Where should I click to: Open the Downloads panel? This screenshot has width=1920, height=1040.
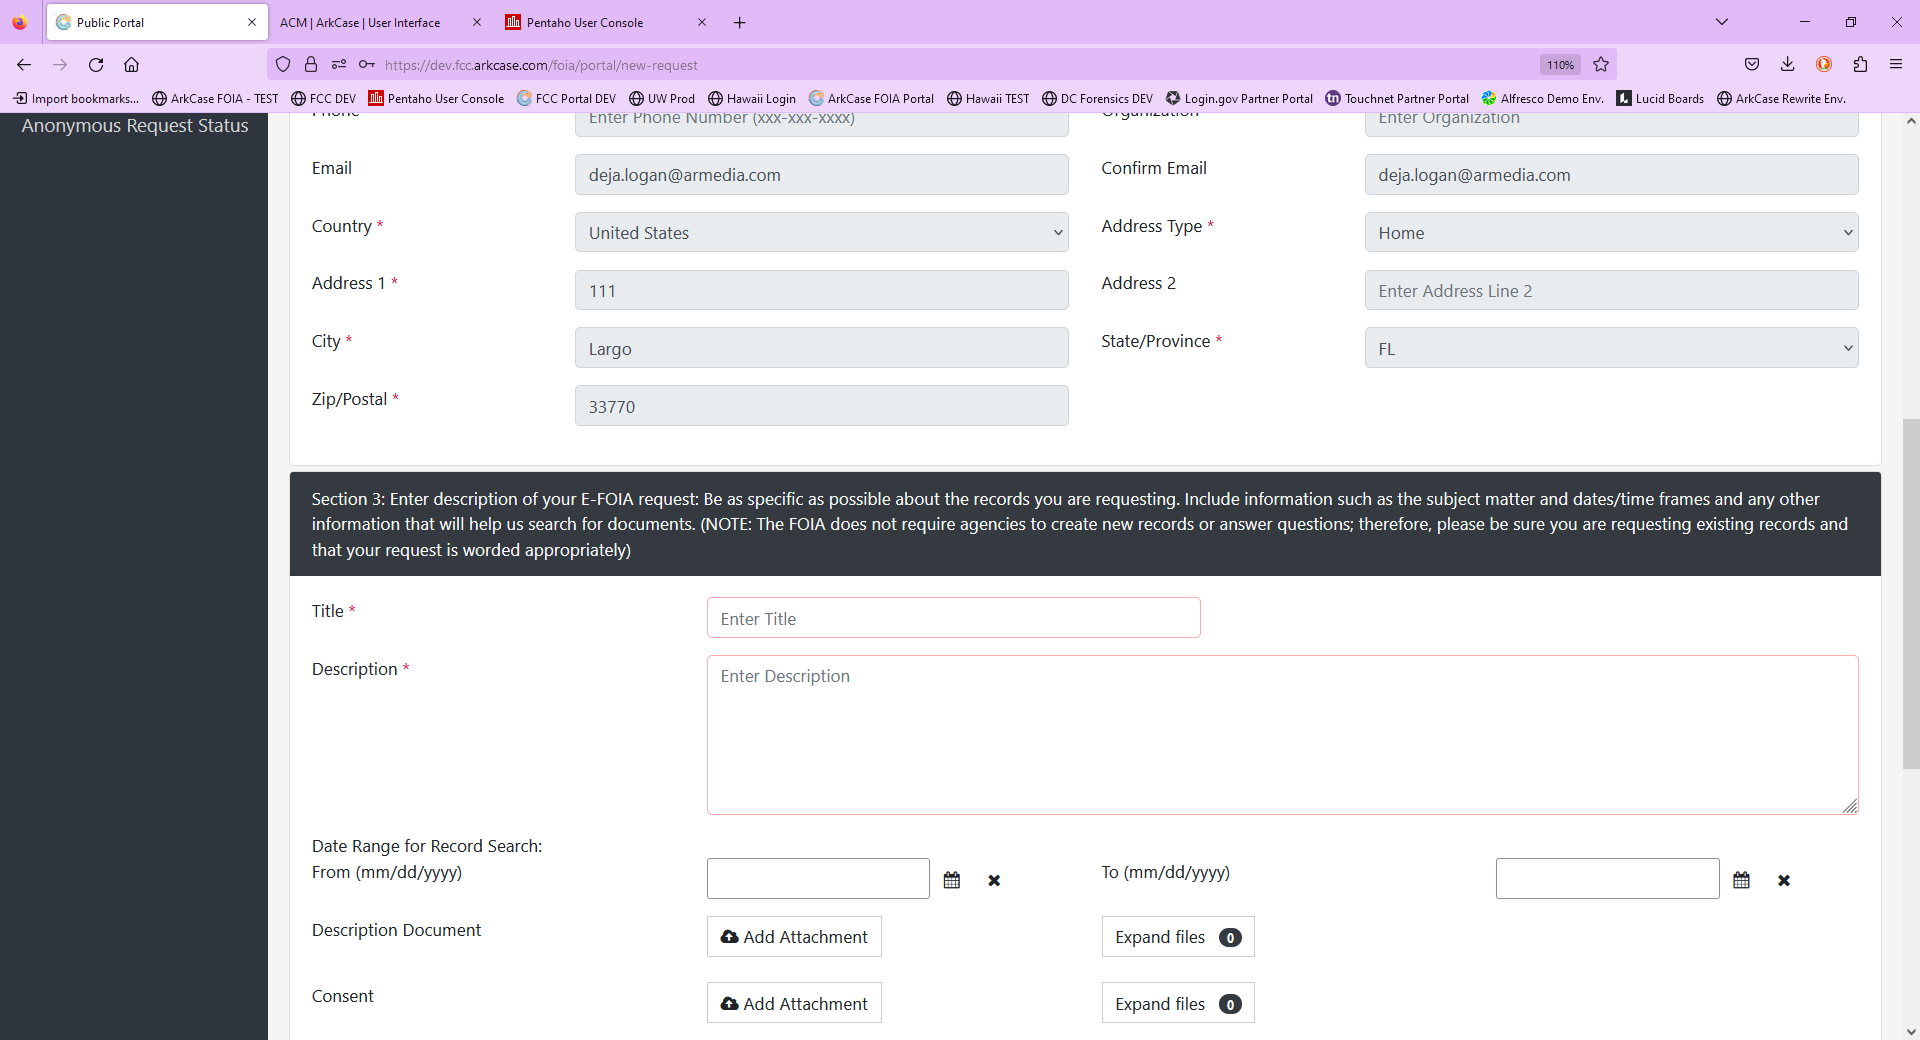click(1788, 65)
